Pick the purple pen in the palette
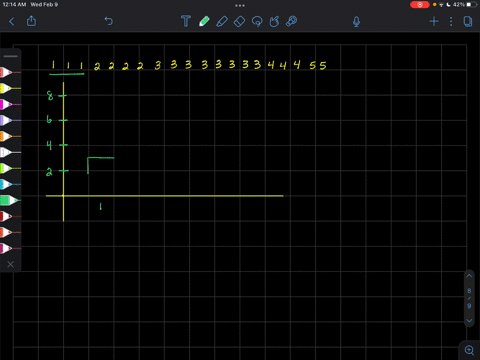 coord(10,120)
